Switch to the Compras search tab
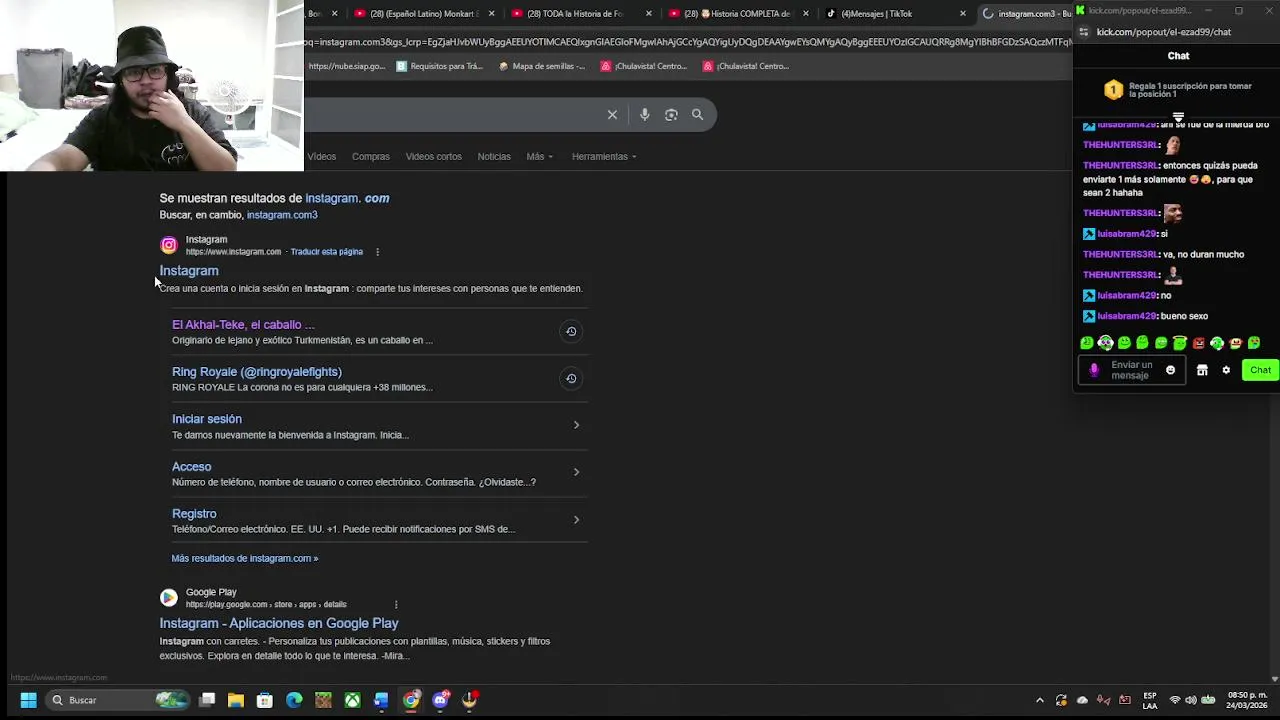The height and width of the screenshot is (720, 1280). click(370, 156)
